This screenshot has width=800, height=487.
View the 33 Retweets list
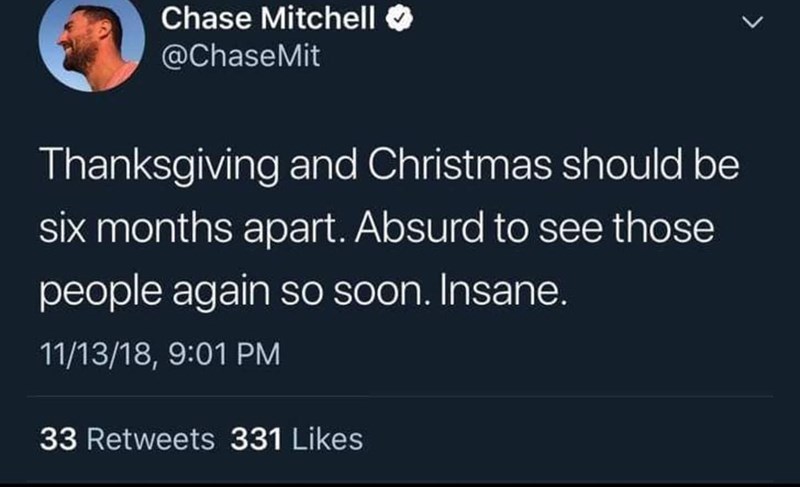pyautogui.click(x=127, y=438)
